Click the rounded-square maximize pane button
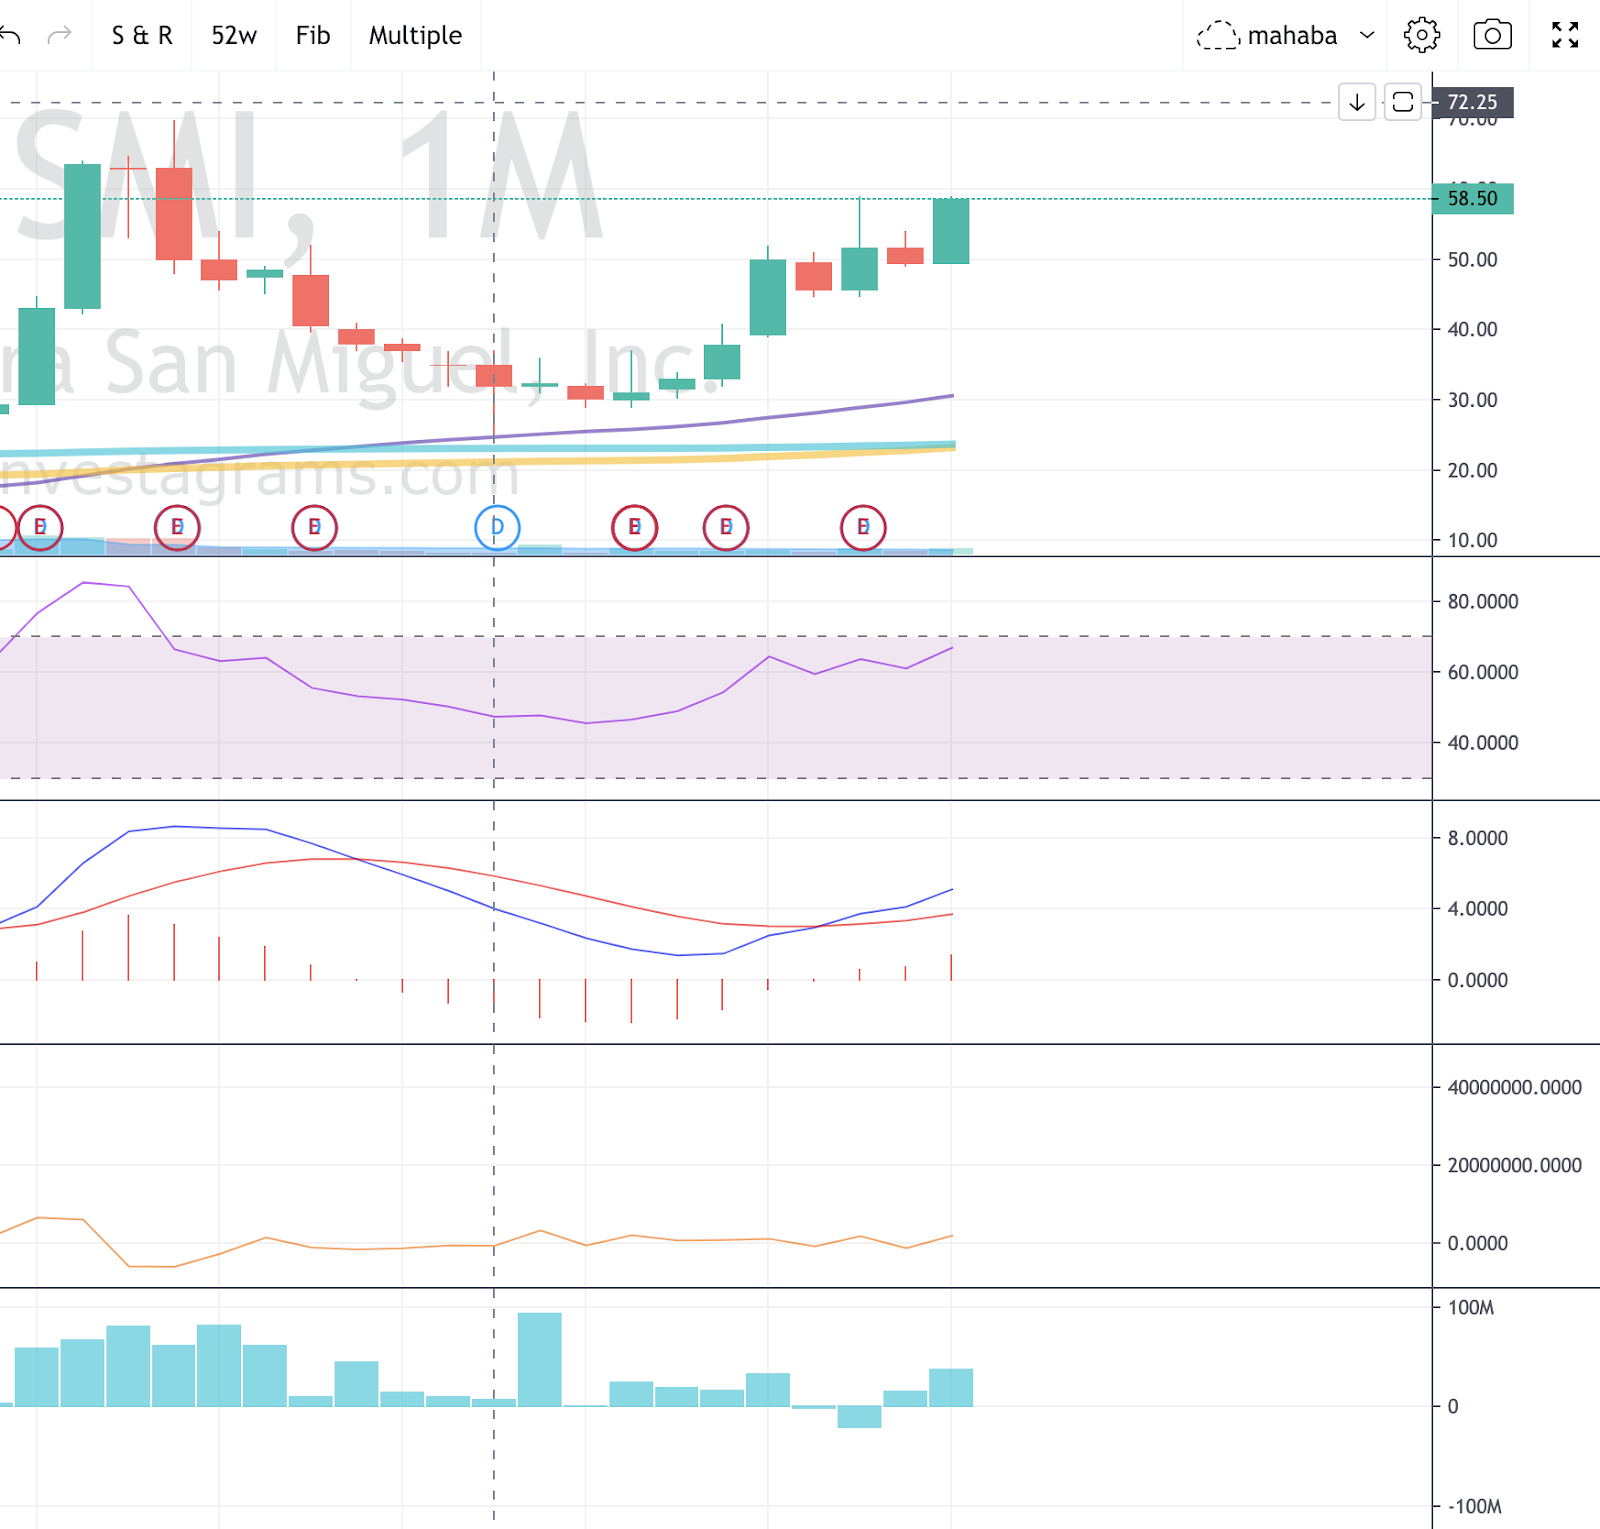This screenshot has height=1529, width=1600. tap(1403, 102)
